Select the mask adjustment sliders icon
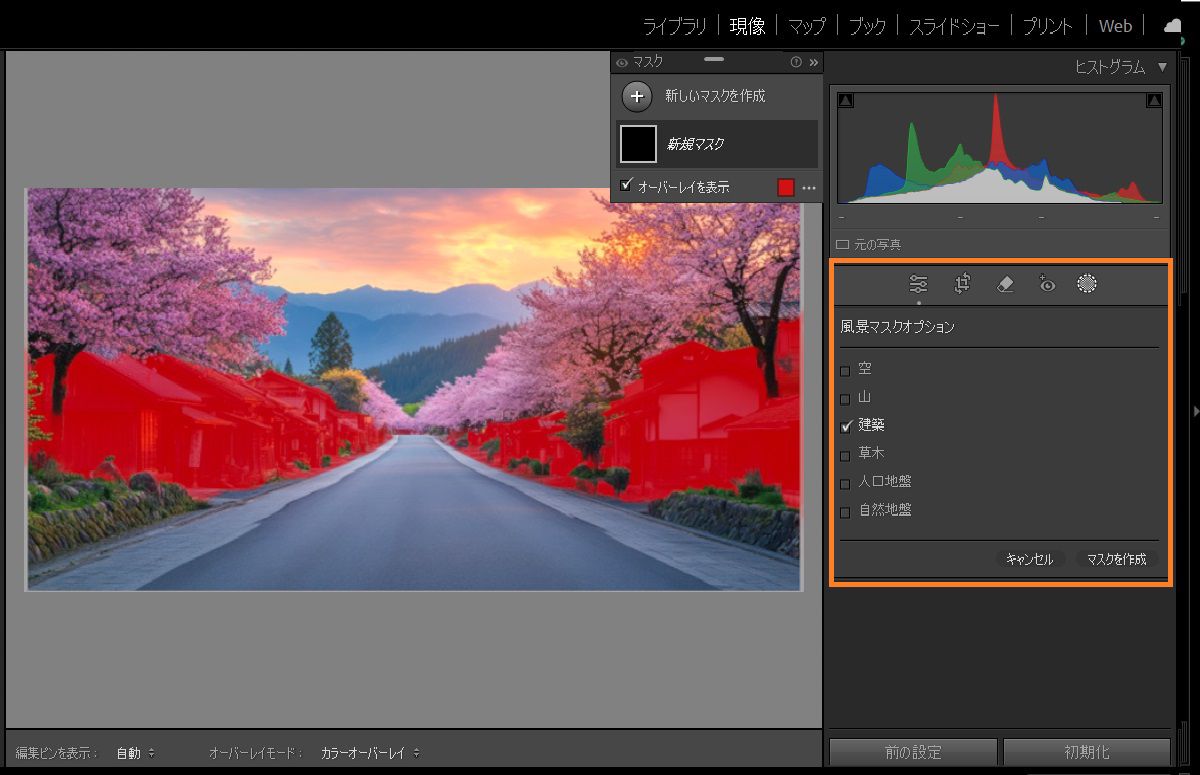 pos(918,284)
